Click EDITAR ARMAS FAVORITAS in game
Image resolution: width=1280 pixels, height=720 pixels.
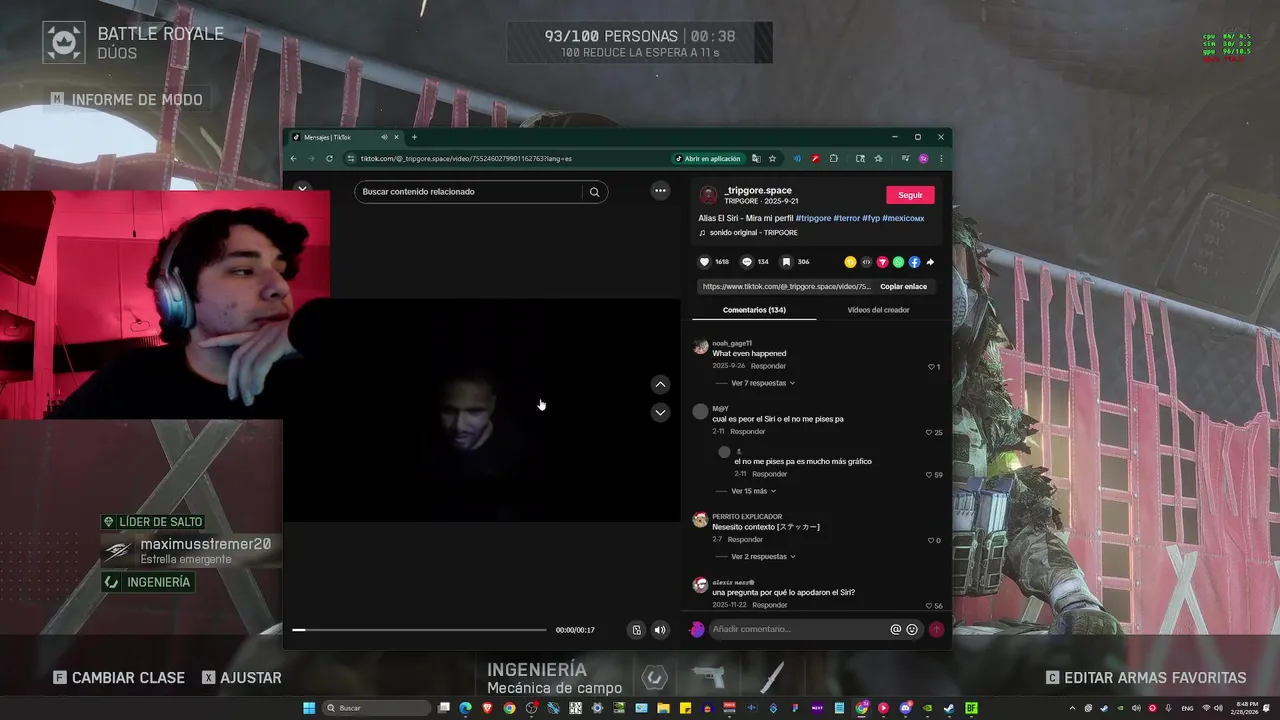(x=1146, y=677)
